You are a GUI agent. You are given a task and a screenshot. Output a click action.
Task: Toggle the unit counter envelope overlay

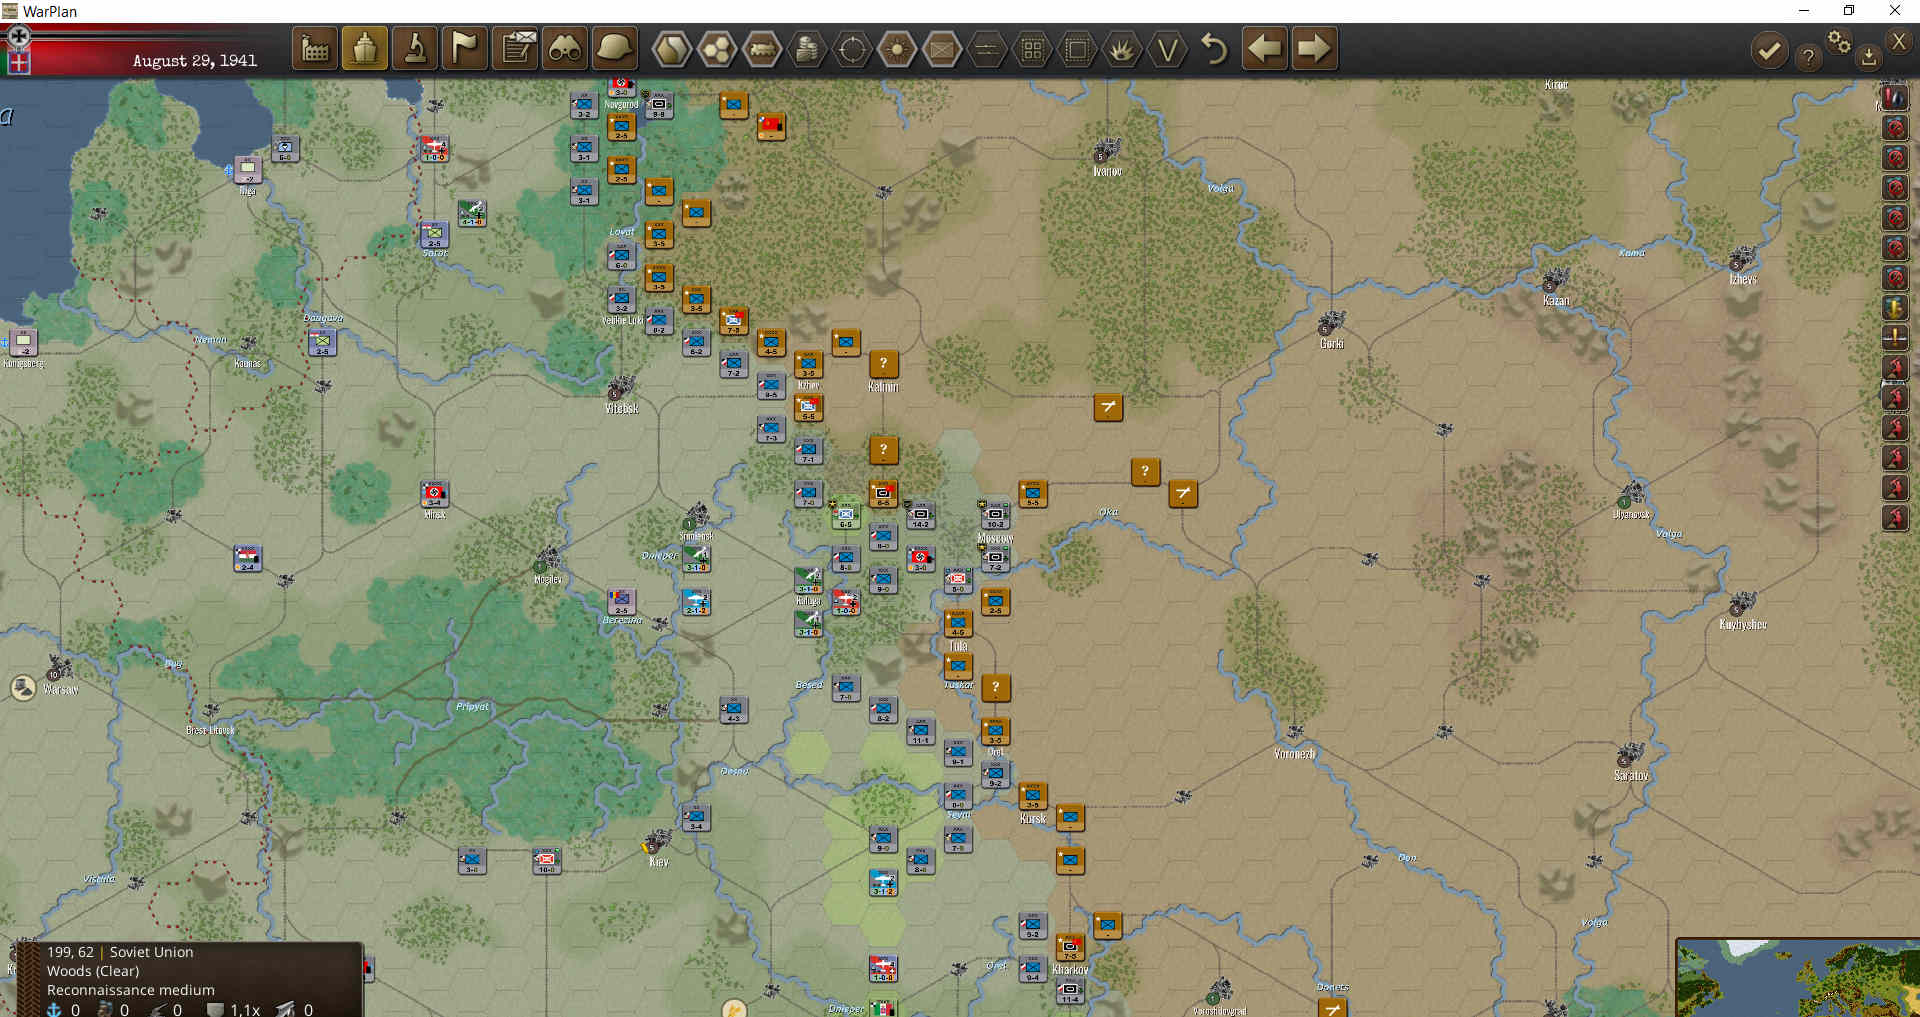[x=942, y=49]
